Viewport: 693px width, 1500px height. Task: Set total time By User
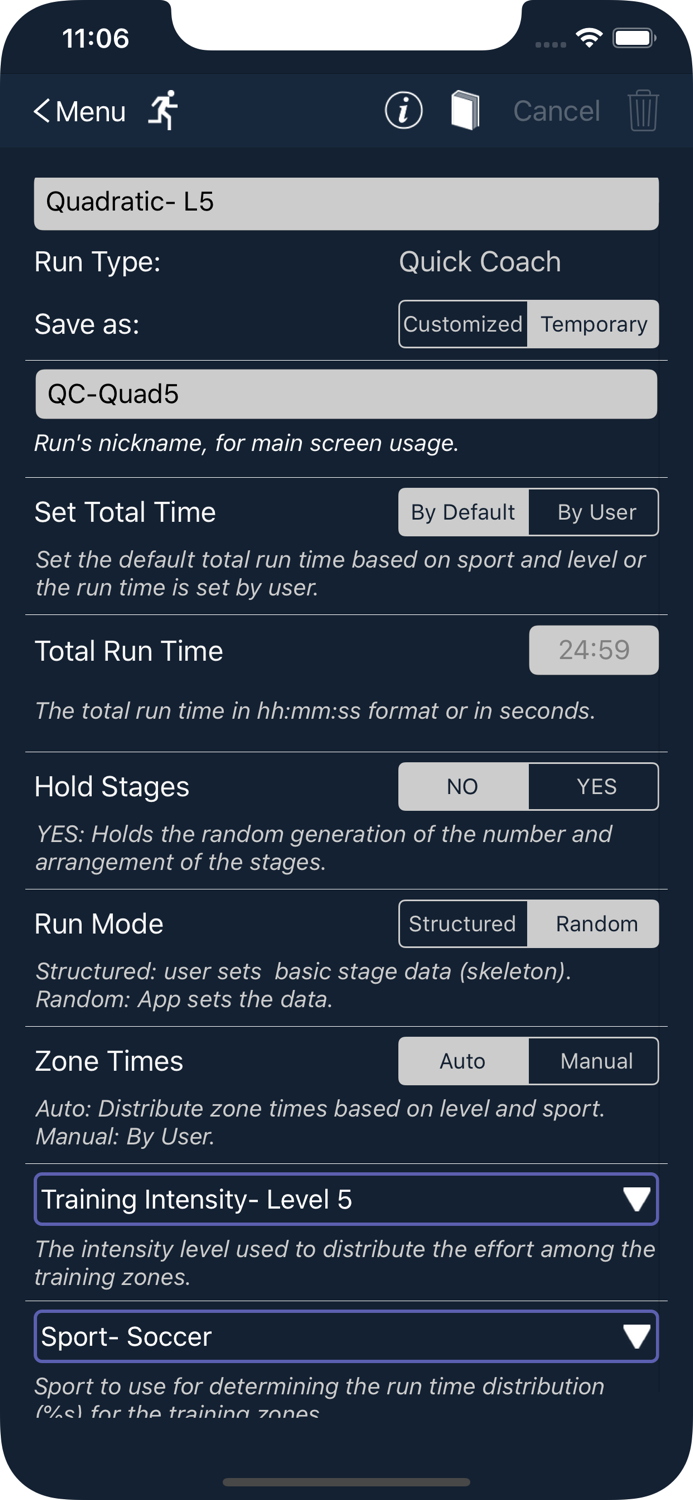596,512
